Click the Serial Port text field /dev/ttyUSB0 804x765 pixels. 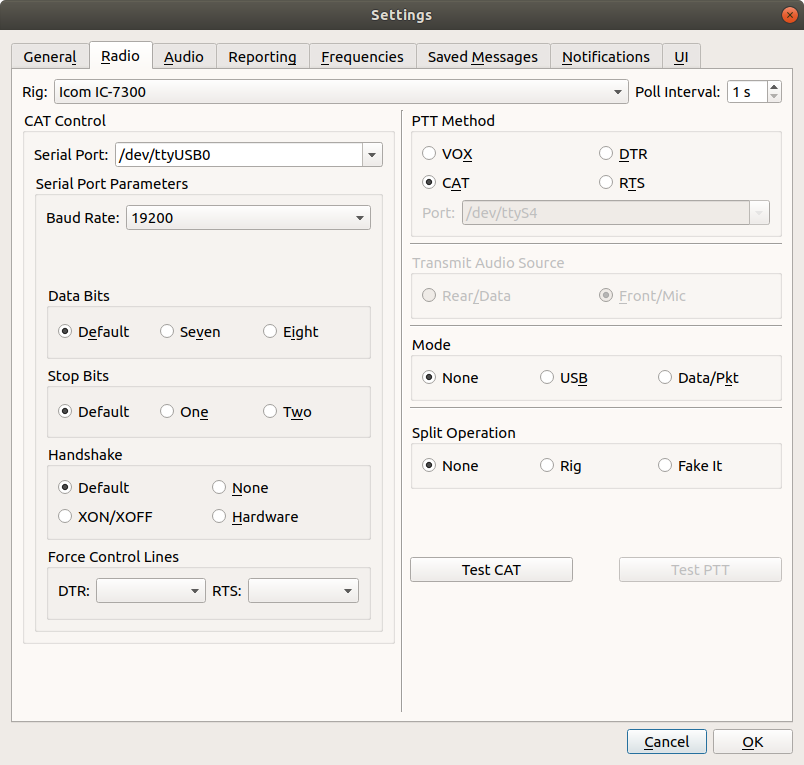tap(239, 155)
